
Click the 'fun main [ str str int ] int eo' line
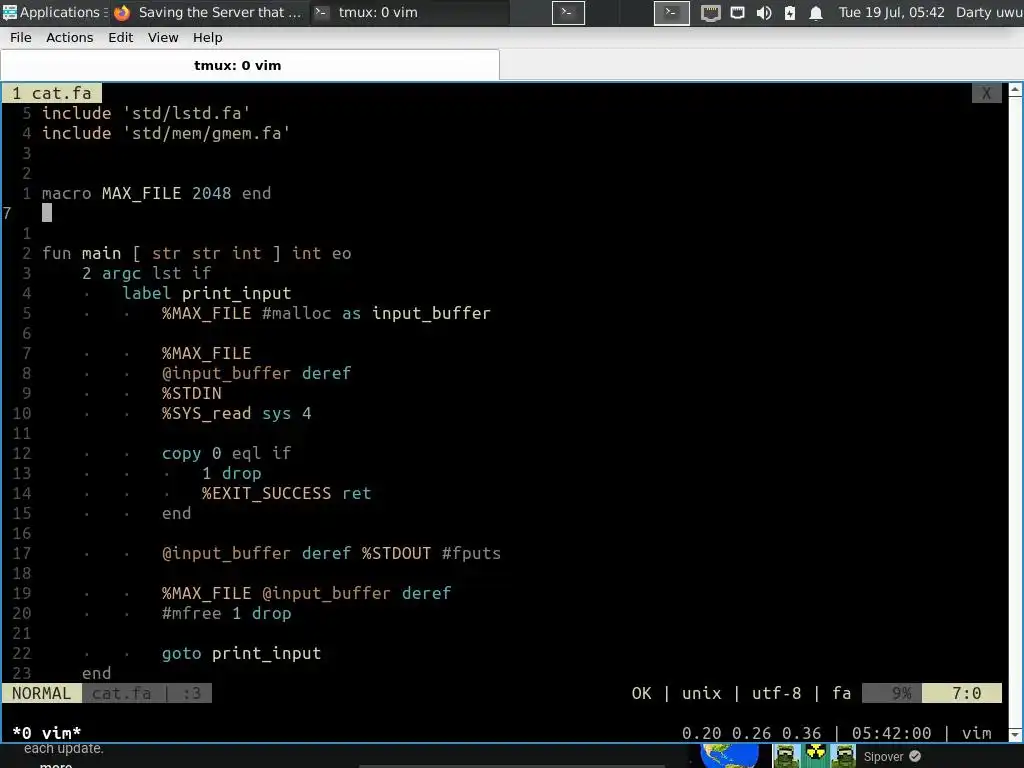pyautogui.click(x=197, y=253)
